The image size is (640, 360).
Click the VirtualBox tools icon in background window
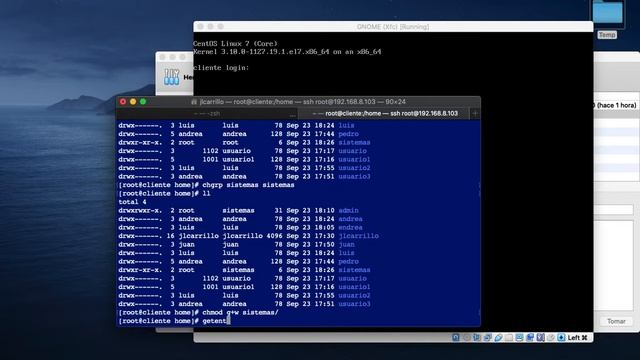coord(171,77)
